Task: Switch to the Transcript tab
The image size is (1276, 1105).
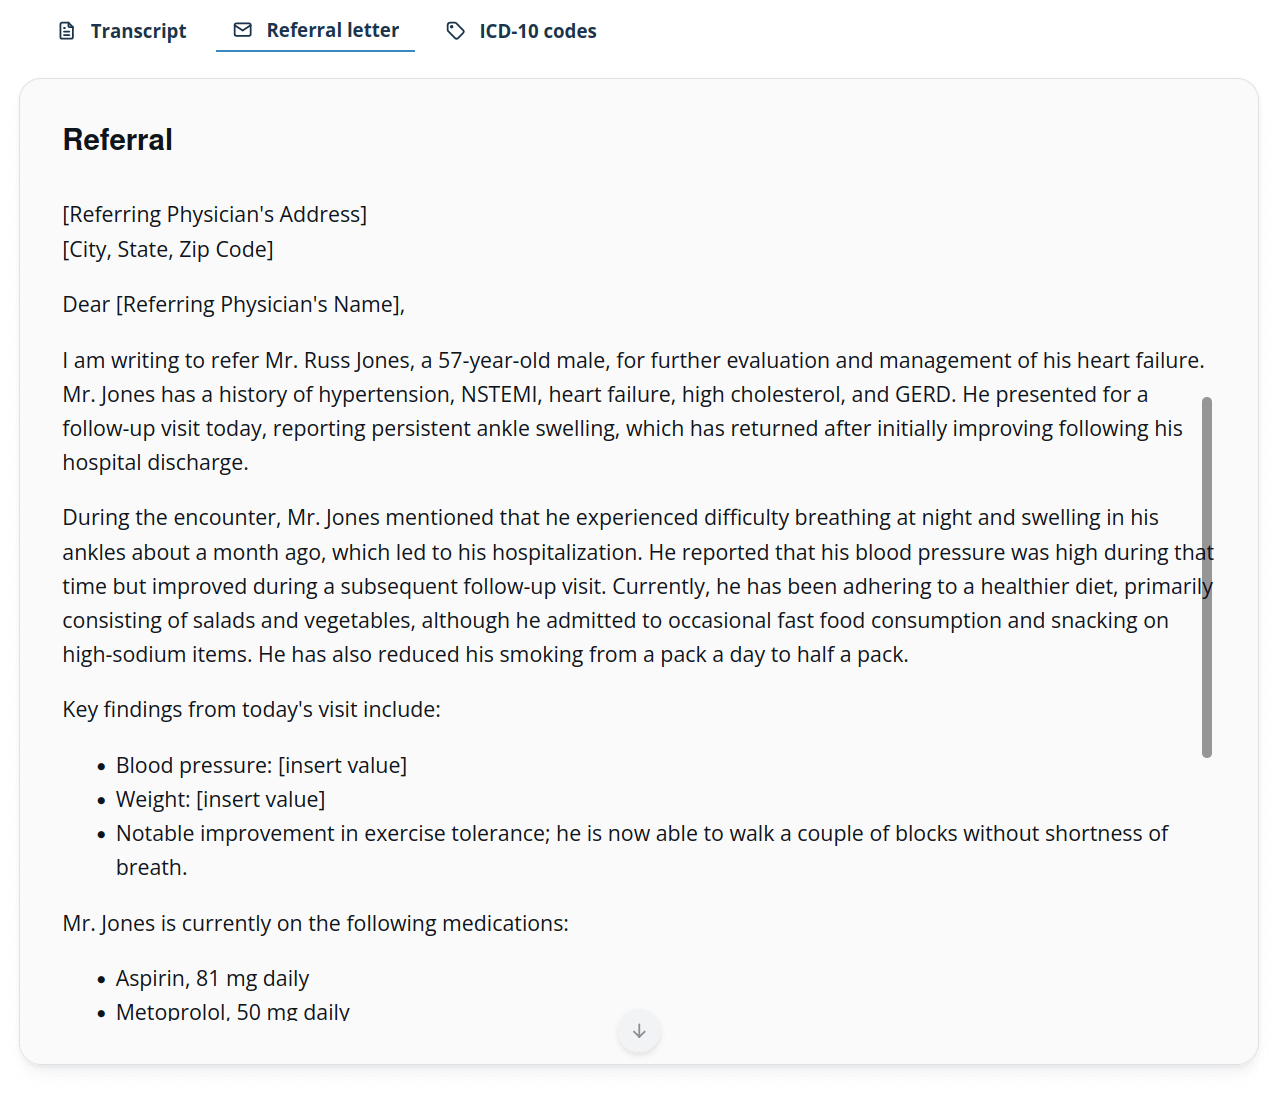Action: [x=138, y=30]
